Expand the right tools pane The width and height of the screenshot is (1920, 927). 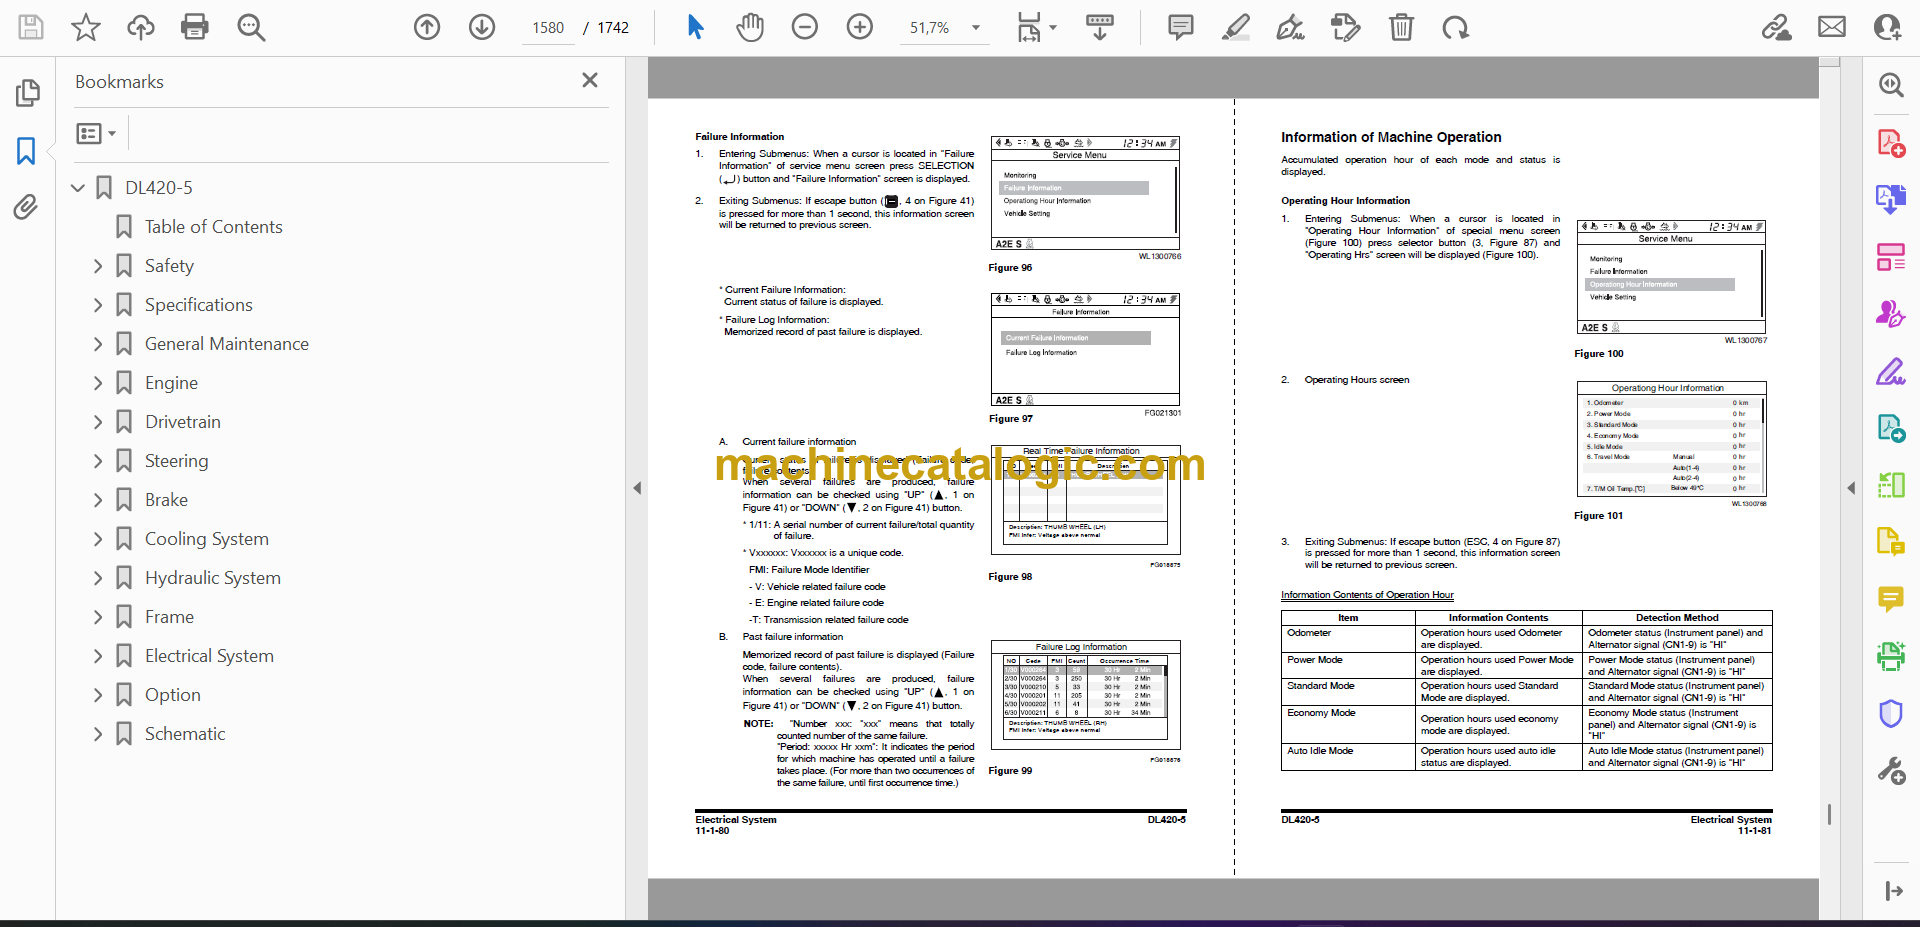click(x=1893, y=891)
